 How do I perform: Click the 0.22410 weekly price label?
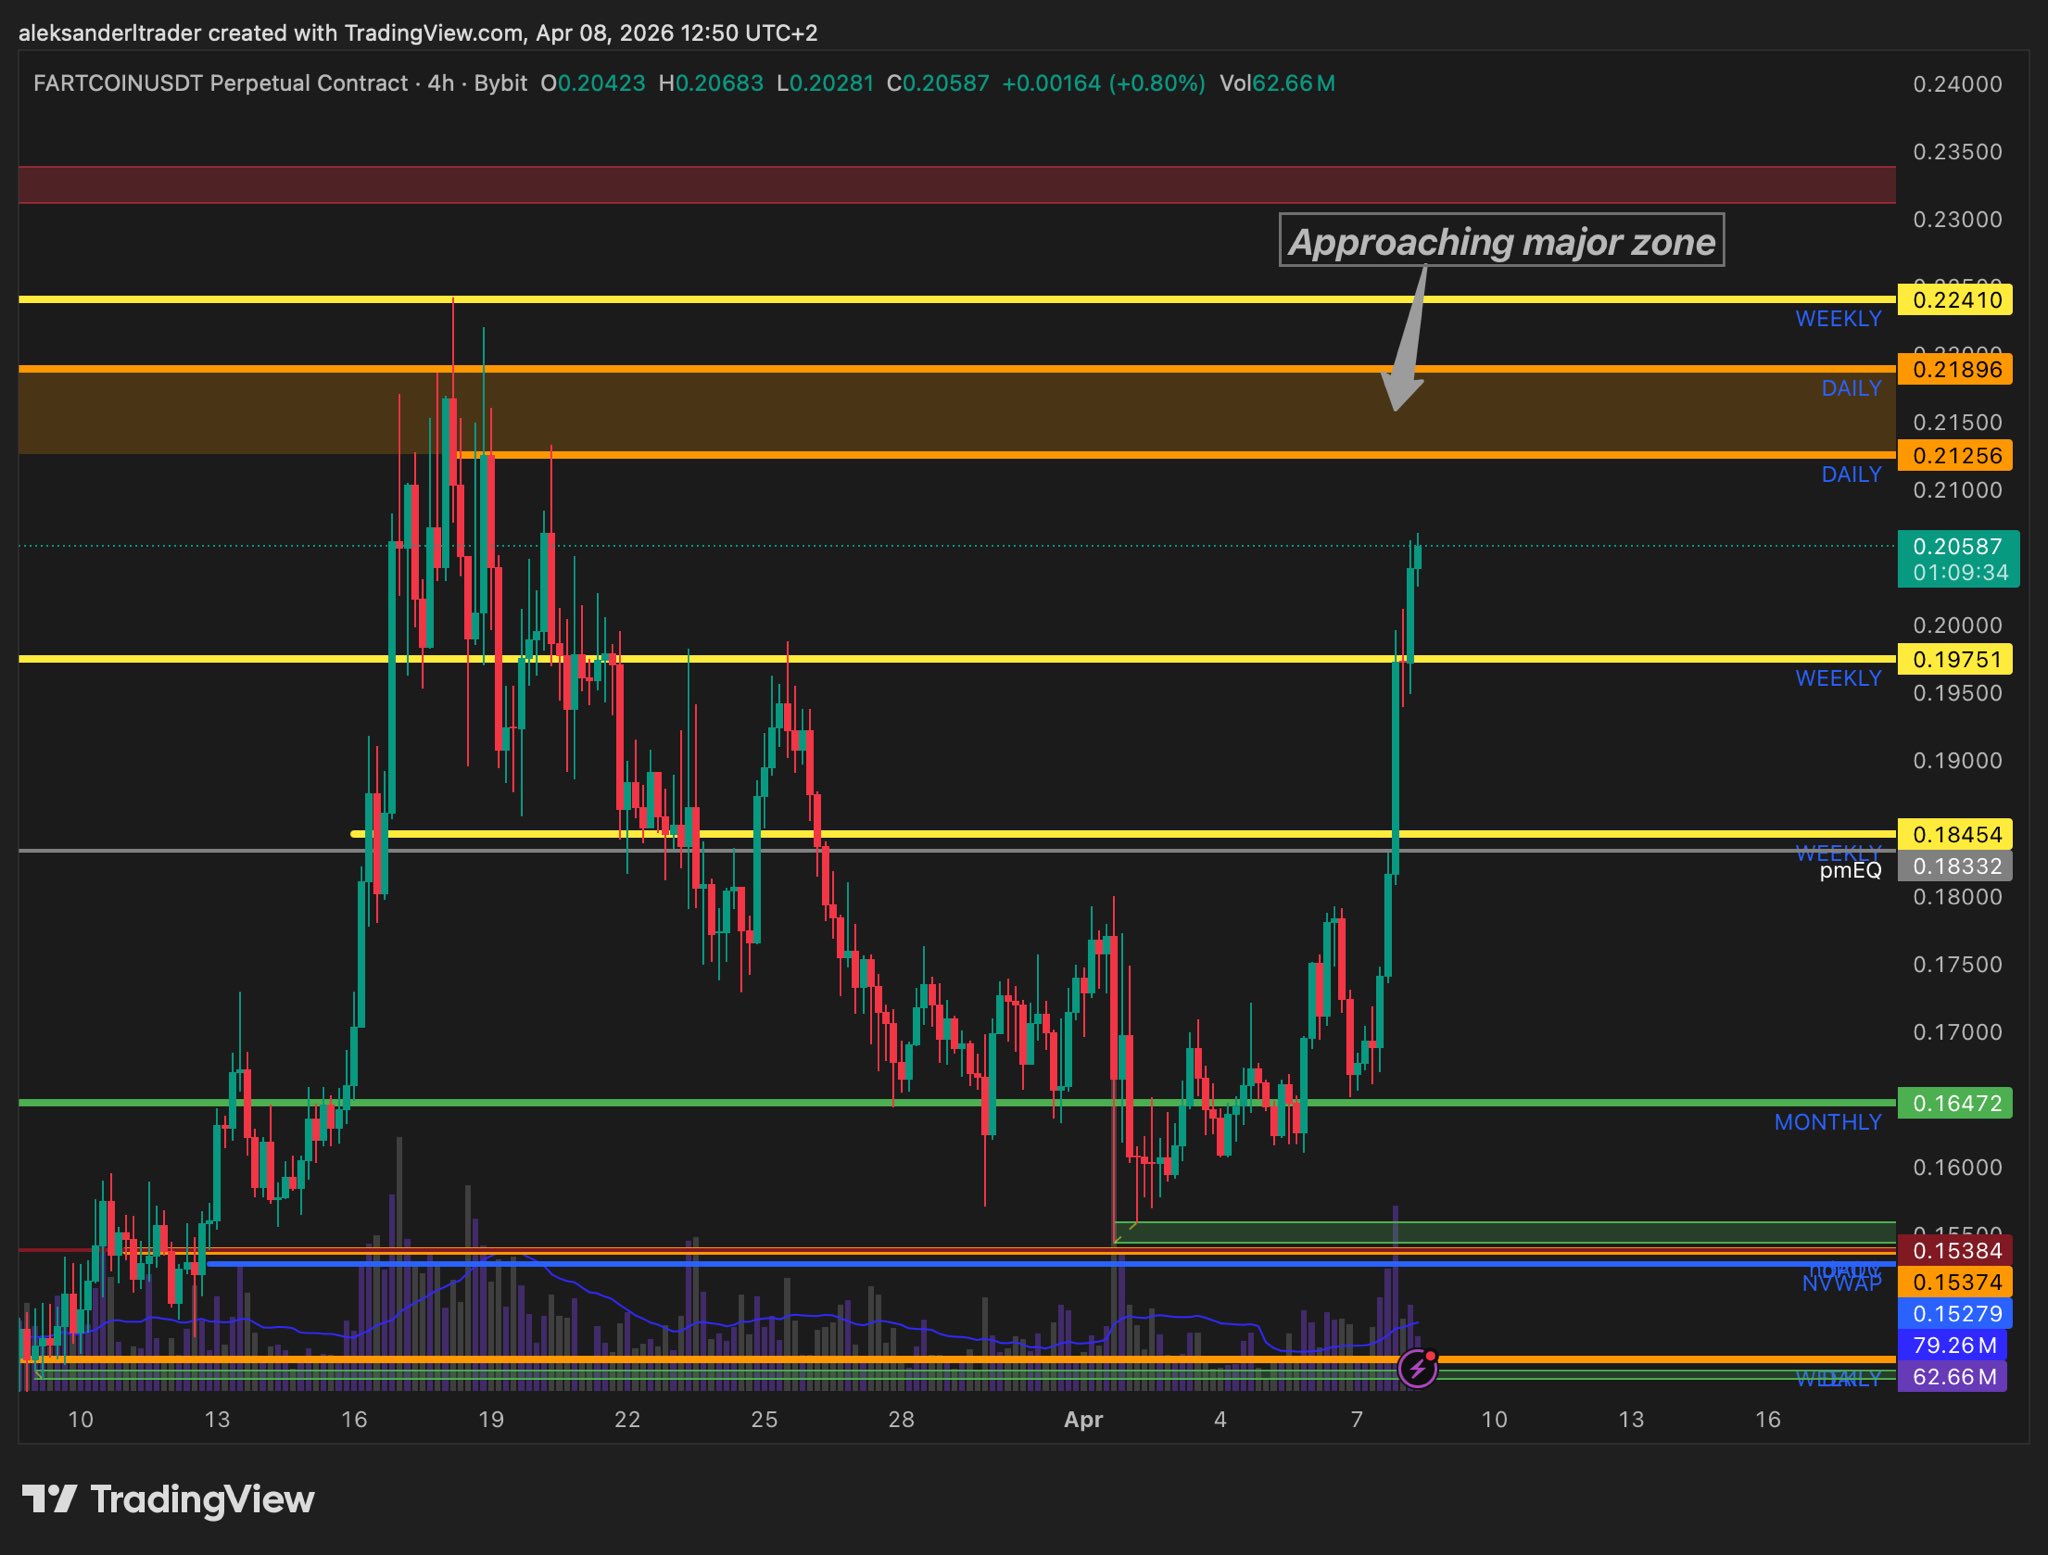1955,300
